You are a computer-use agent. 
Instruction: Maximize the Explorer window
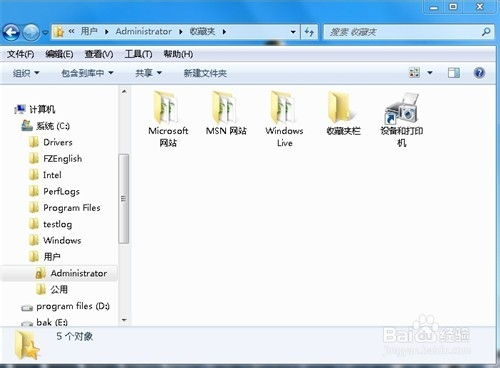tap(453, 7)
